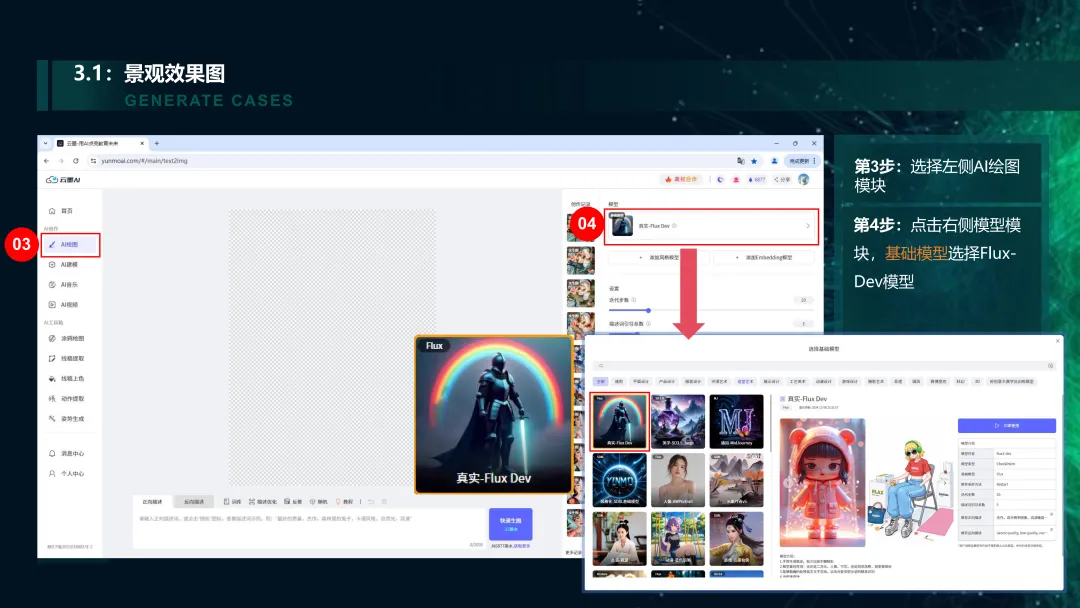The width and height of the screenshot is (1080, 608).
Task: Open the AI视频 video module icon
Action: (x=52, y=304)
